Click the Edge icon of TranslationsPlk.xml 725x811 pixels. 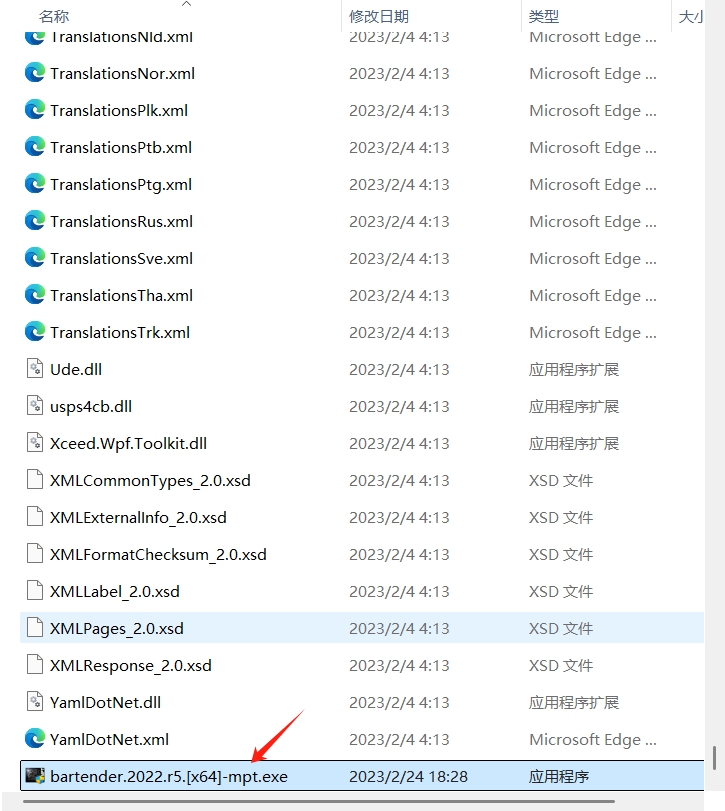[35, 110]
